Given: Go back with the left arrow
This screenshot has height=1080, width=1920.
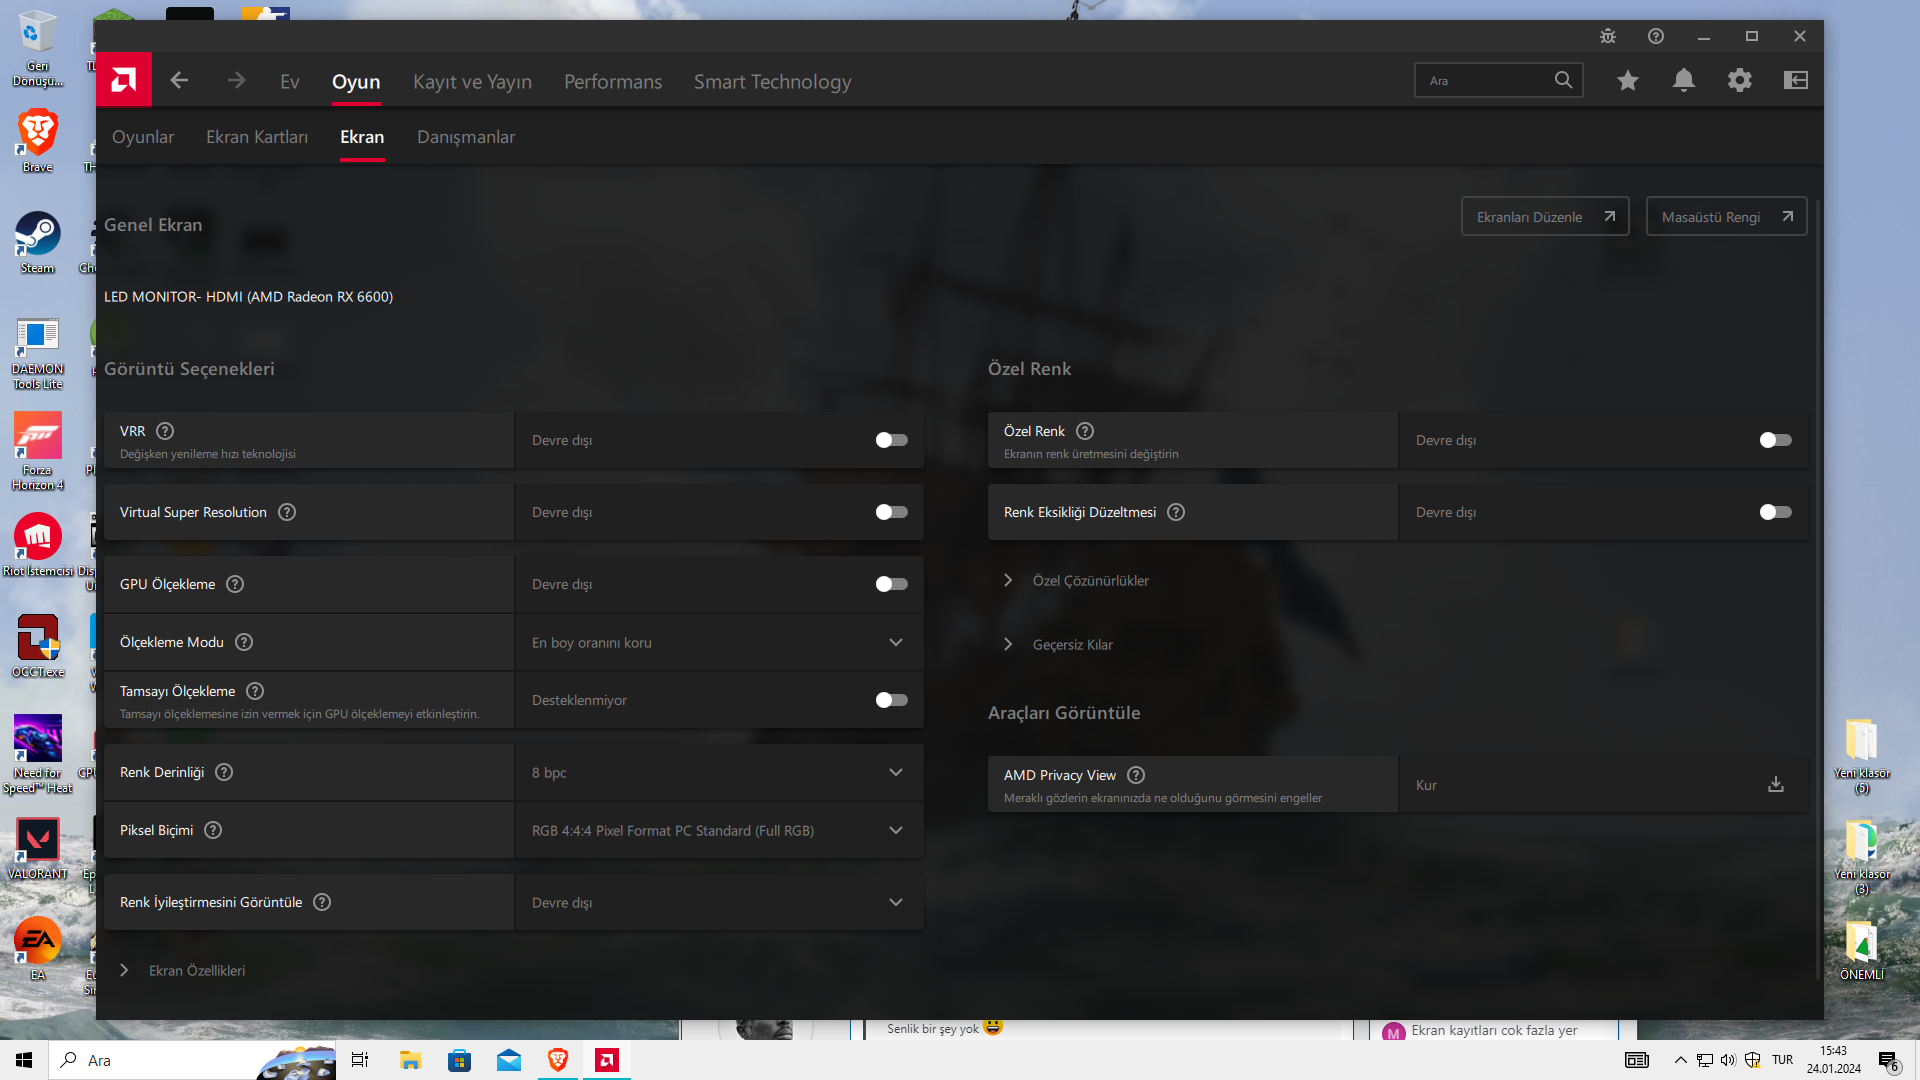Looking at the screenshot, I should coord(179,80).
